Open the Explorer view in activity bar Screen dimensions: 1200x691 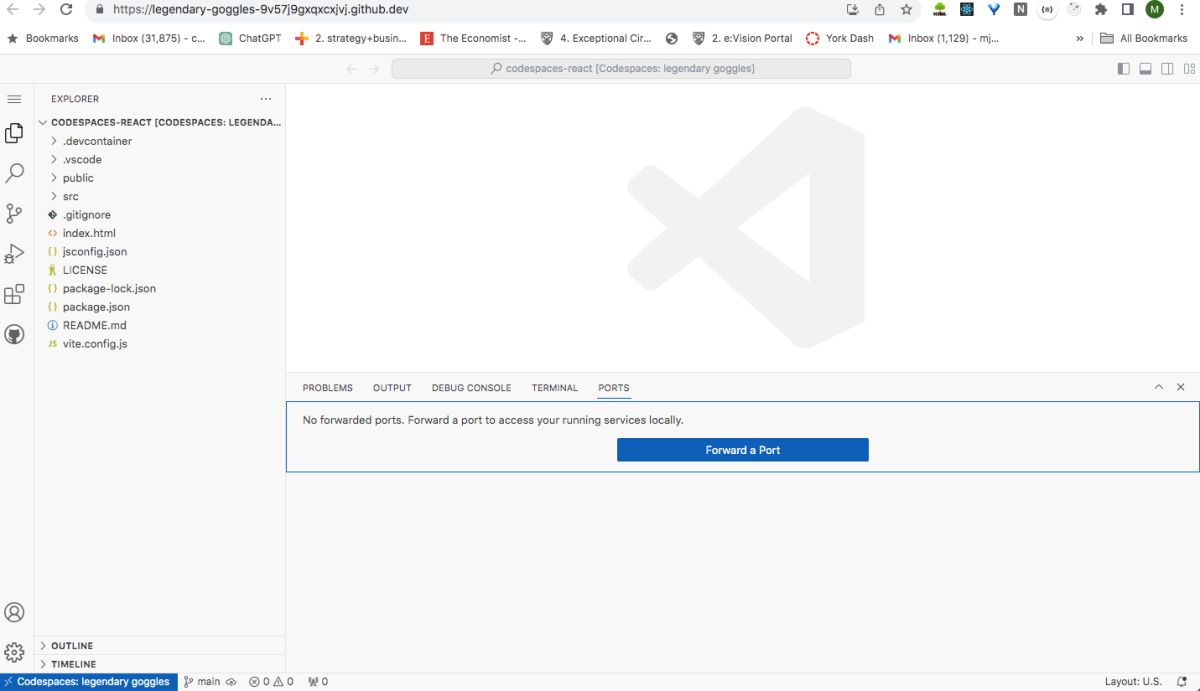point(14,133)
